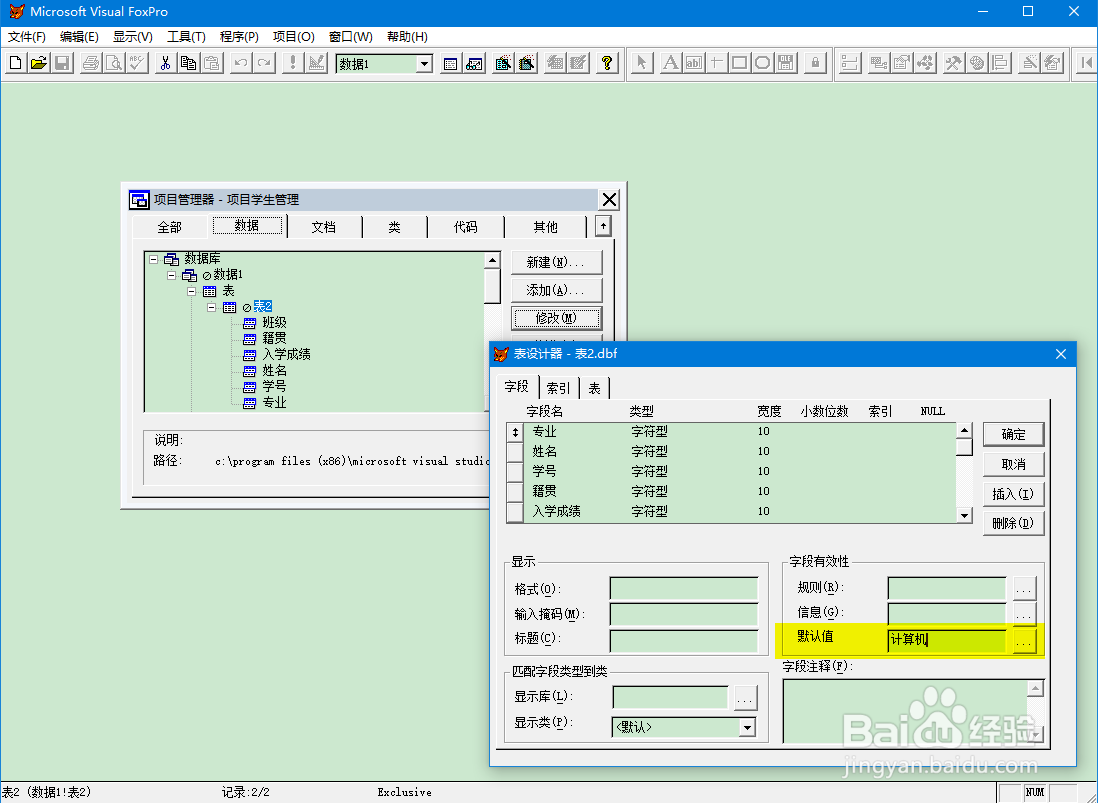The image size is (1098, 803).
Task: Select the OLE bound control tool
Action: (x=786, y=63)
